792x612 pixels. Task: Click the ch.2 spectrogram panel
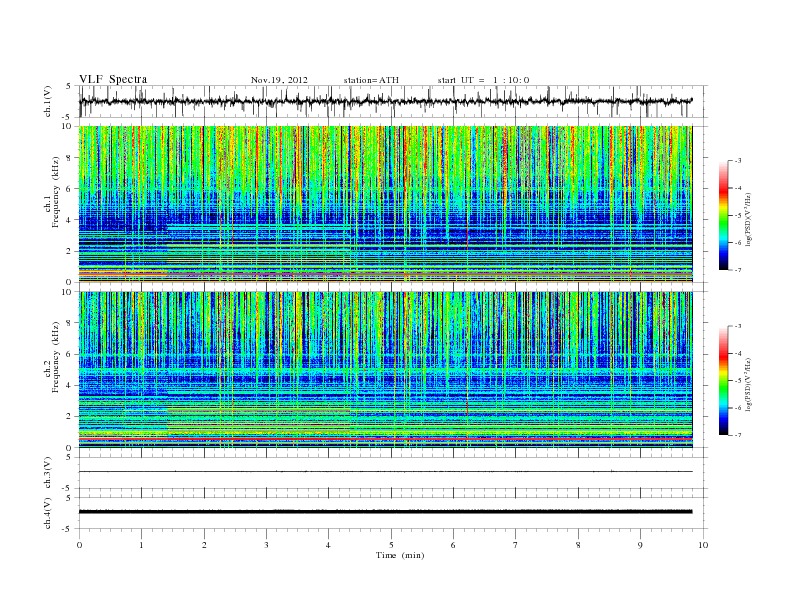click(x=385, y=370)
